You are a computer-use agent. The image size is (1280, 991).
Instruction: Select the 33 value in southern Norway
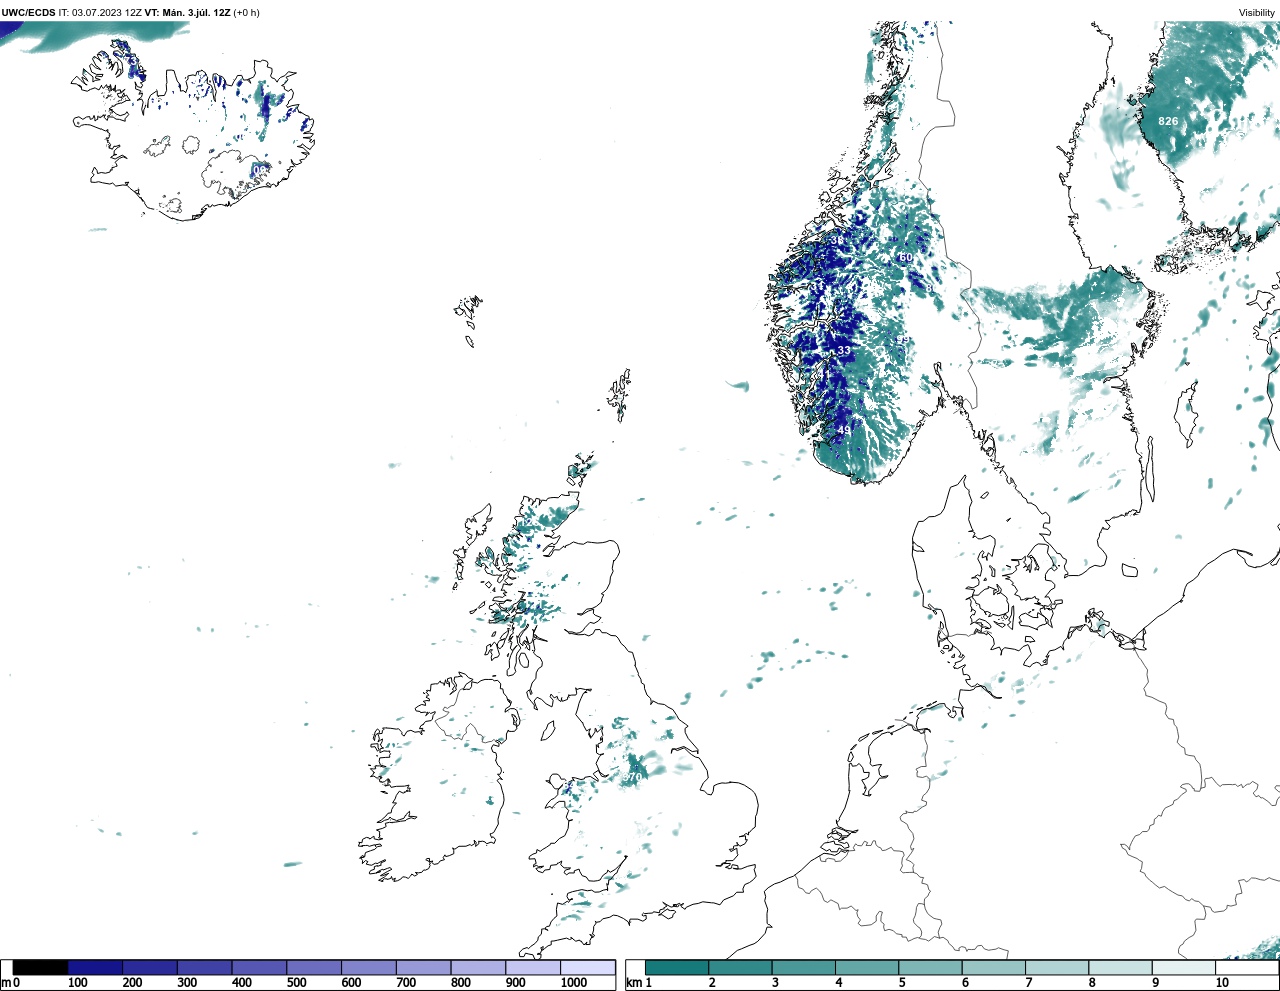(844, 351)
